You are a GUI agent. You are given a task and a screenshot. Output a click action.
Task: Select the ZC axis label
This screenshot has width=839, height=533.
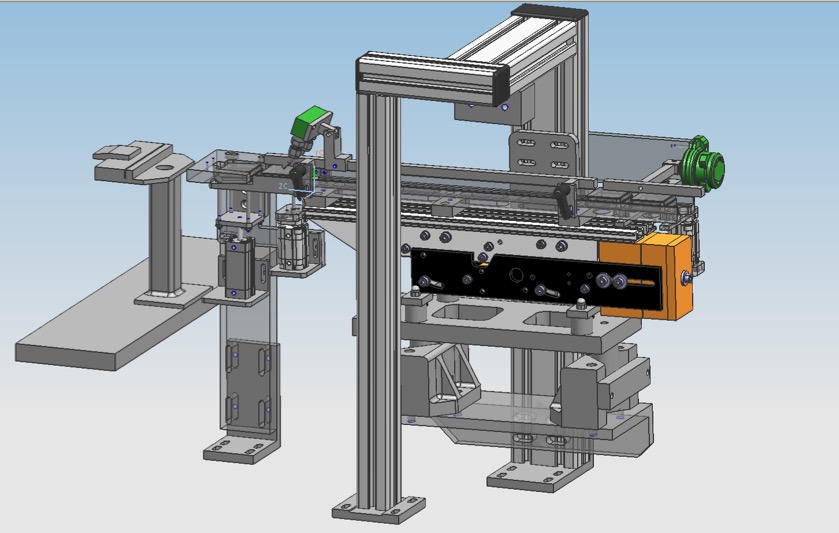284,186
